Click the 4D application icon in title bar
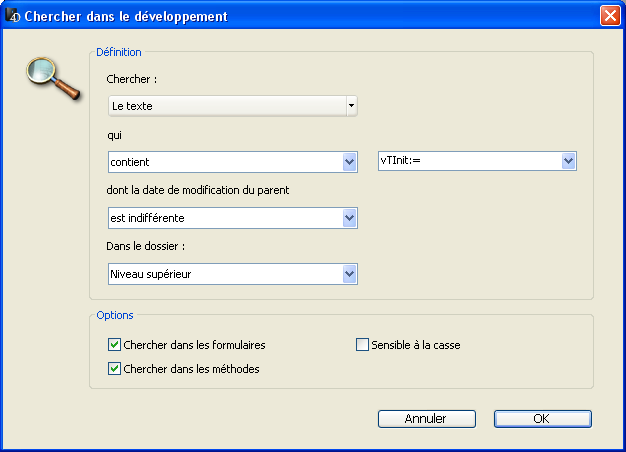 pyautogui.click(x=14, y=16)
